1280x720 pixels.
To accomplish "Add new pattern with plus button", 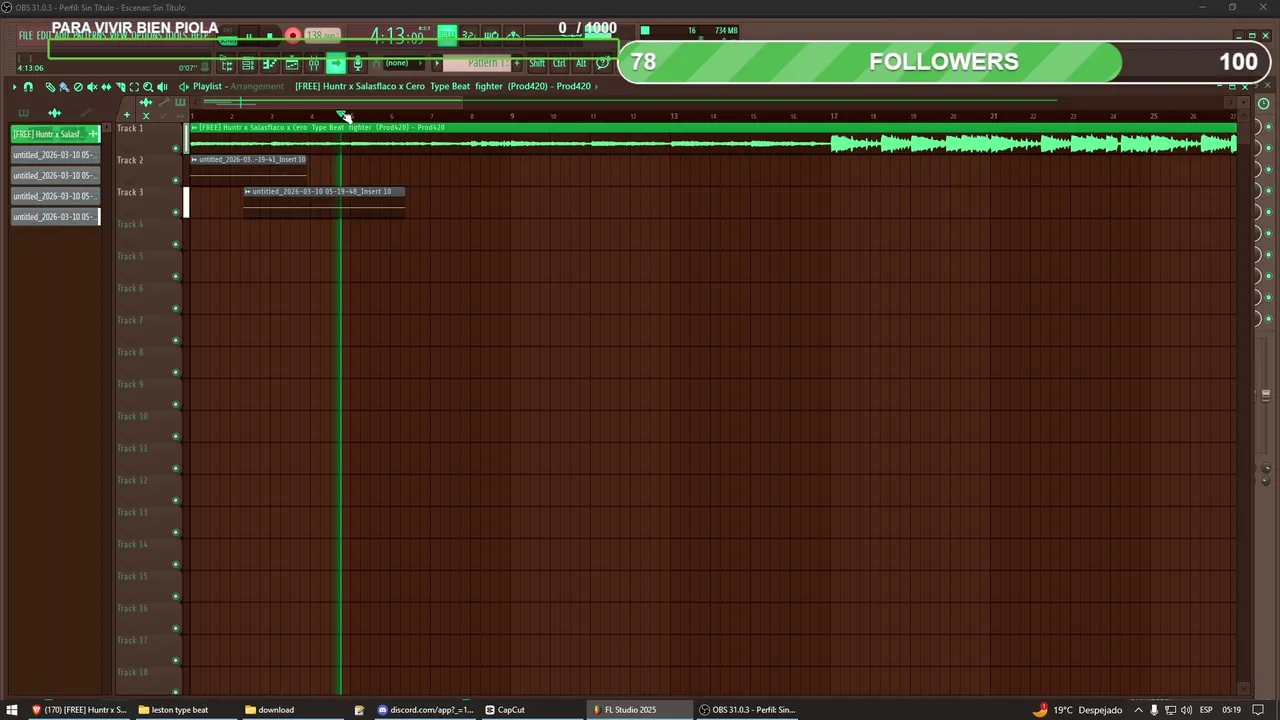I will pos(517,63).
